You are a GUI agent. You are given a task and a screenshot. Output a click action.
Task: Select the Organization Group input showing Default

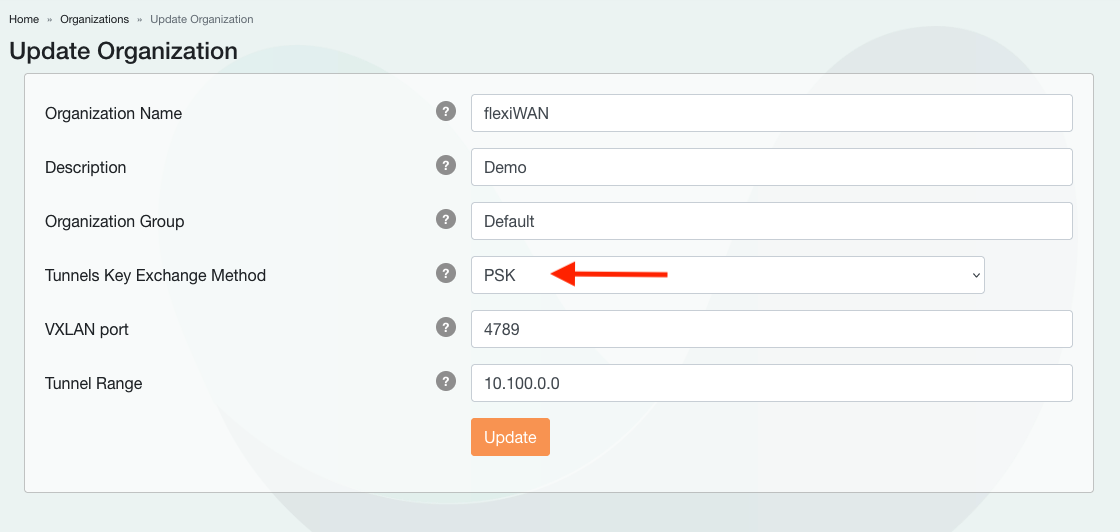(x=771, y=221)
